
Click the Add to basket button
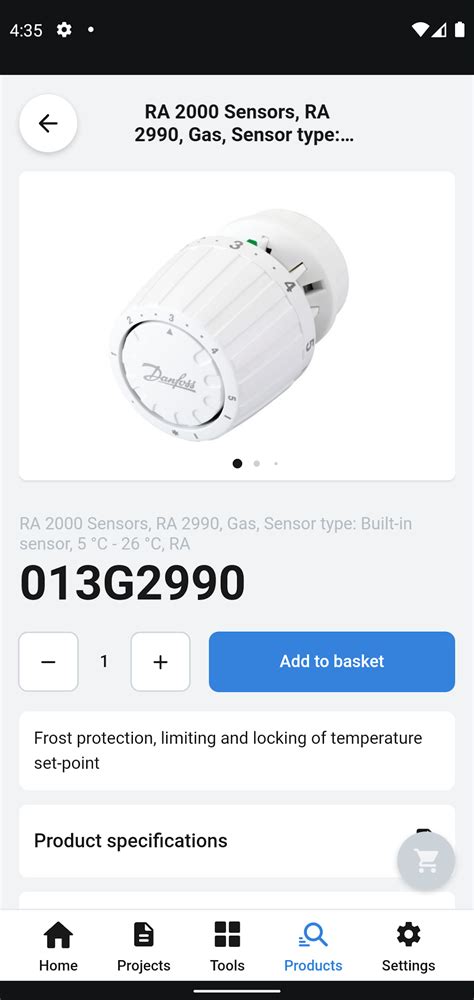pyautogui.click(x=332, y=661)
